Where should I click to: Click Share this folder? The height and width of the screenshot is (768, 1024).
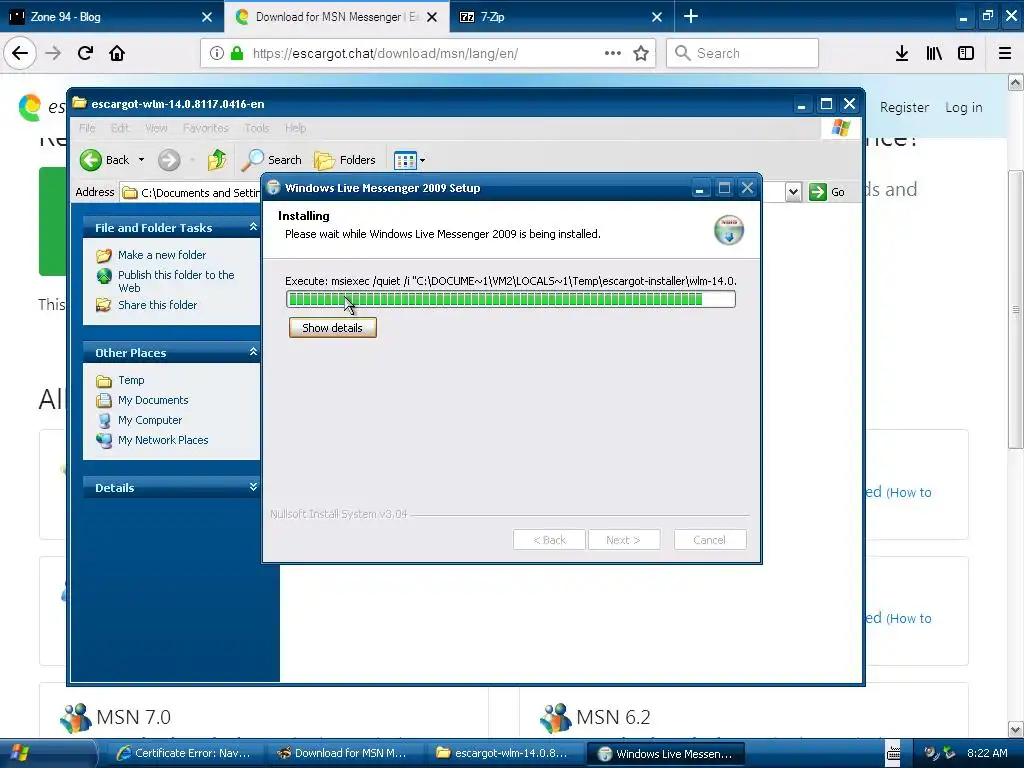tap(157, 304)
